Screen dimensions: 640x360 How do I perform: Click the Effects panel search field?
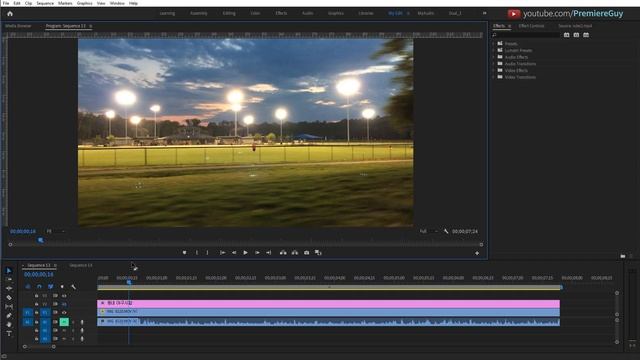pos(526,35)
